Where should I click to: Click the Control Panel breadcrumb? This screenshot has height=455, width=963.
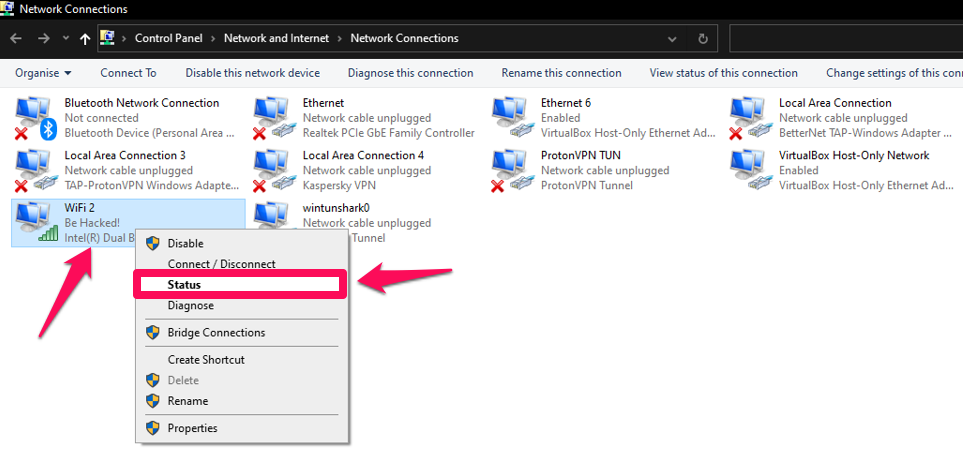168,38
